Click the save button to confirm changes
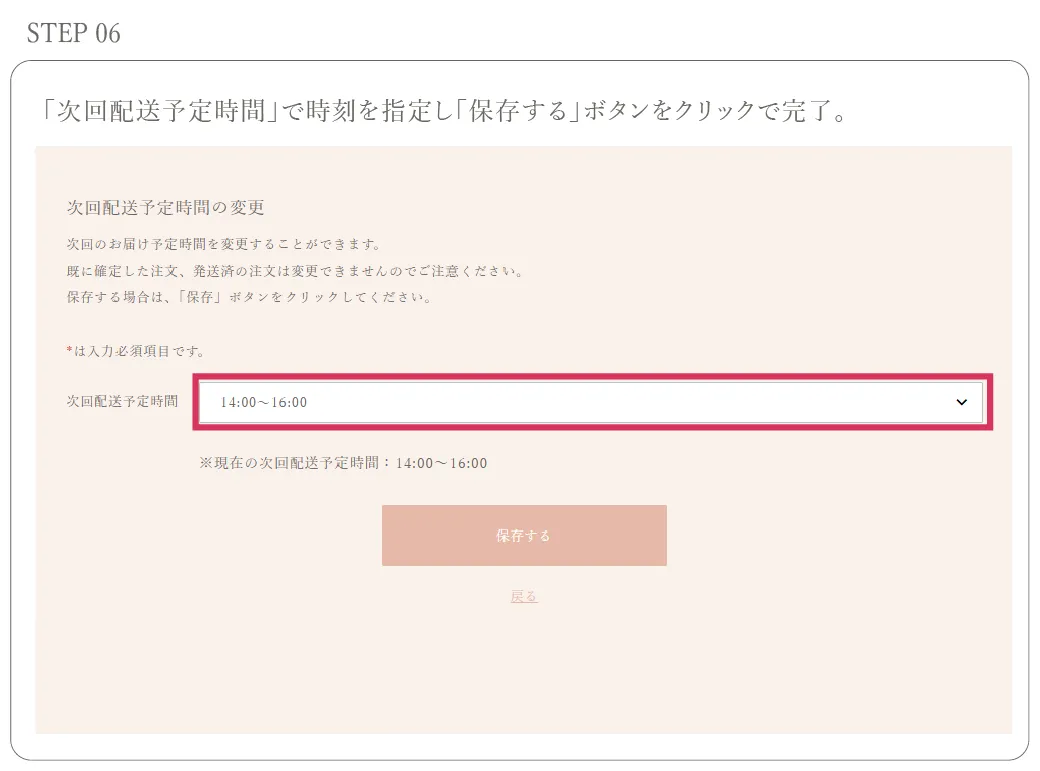The image size is (1040, 771). click(524, 535)
